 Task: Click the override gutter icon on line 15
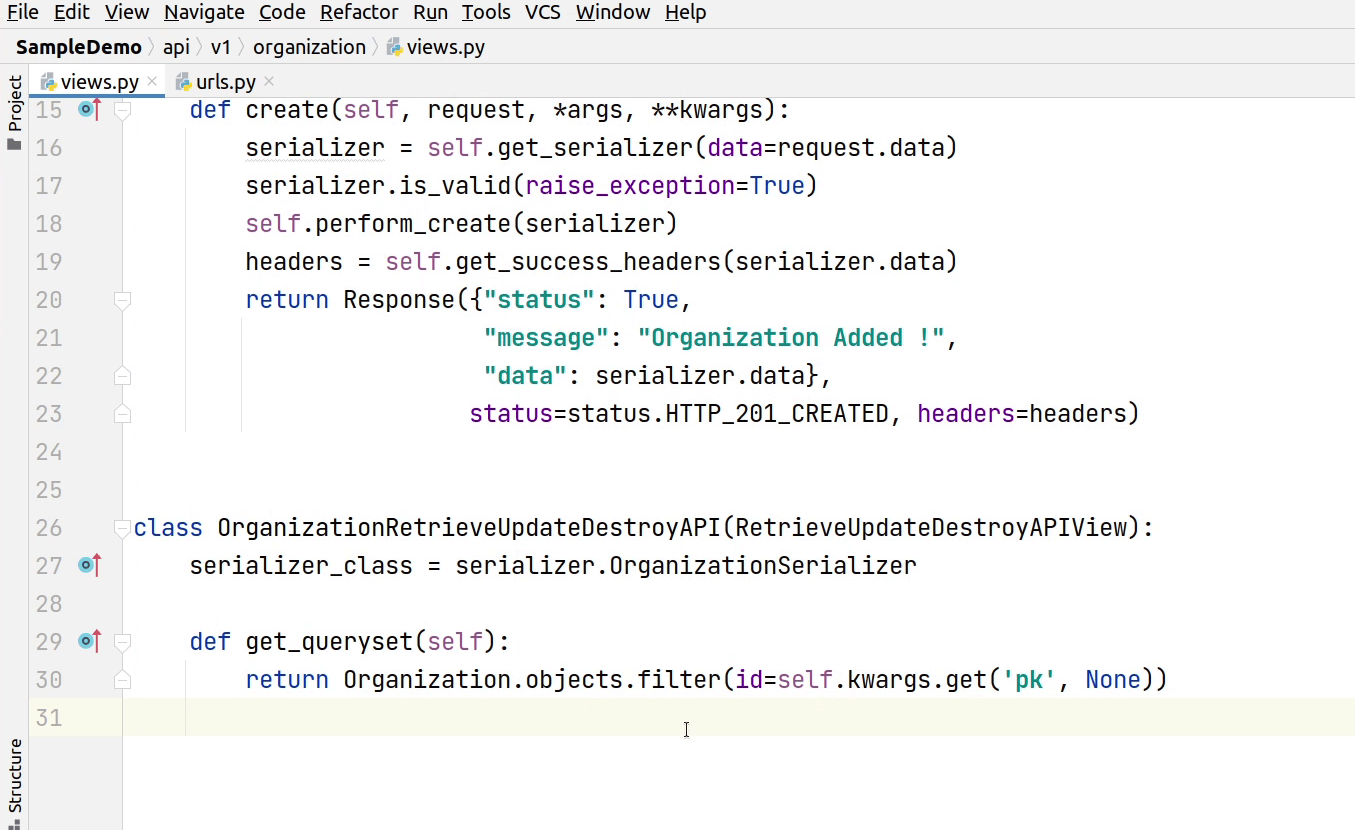pyautogui.click(x=89, y=110)
